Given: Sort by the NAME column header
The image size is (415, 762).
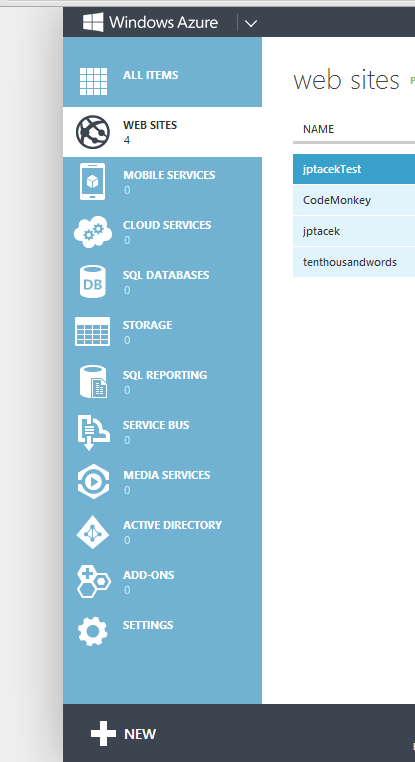Looking at the screenshot, I should (318, 129).
